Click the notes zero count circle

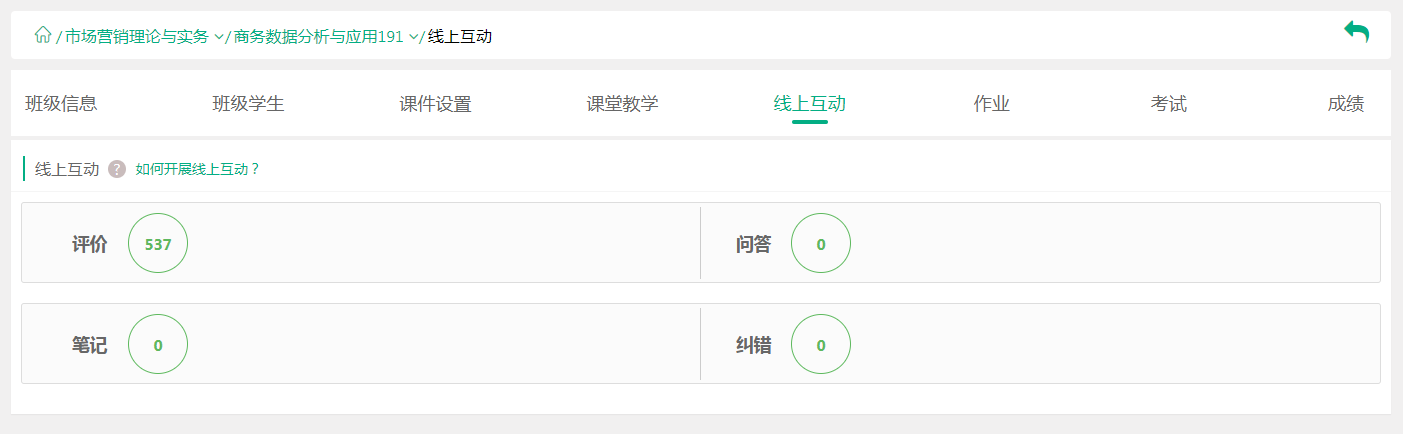tap(158, 345)
